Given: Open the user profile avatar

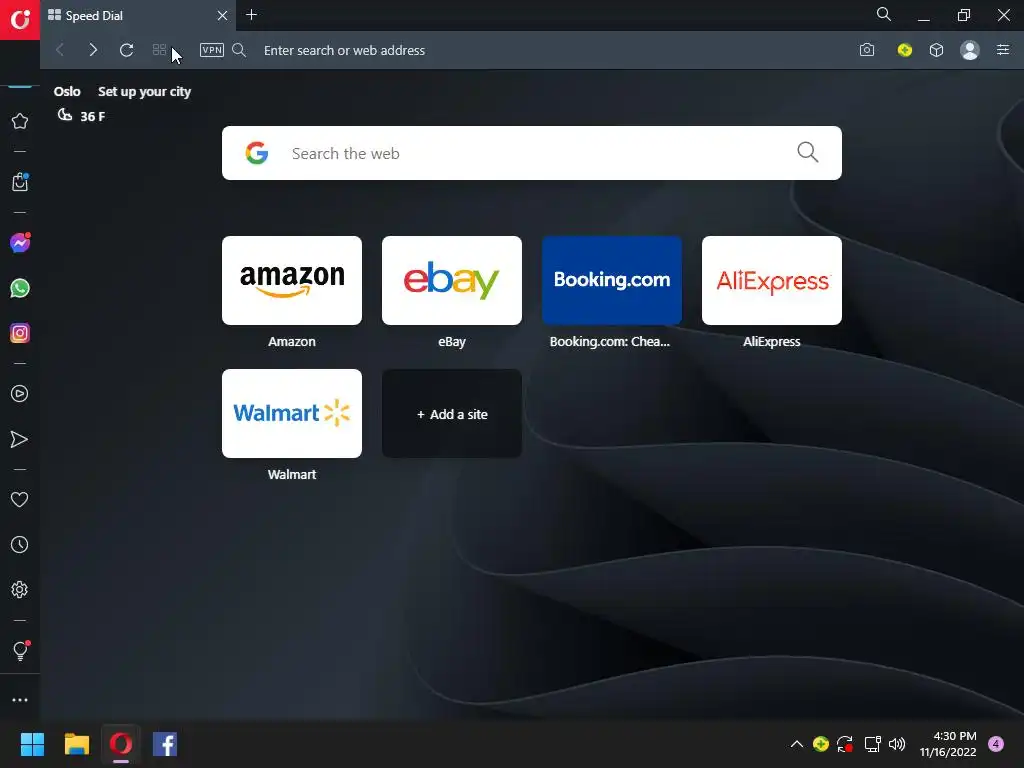Looking at the screenshot, I should pos(970,50).
